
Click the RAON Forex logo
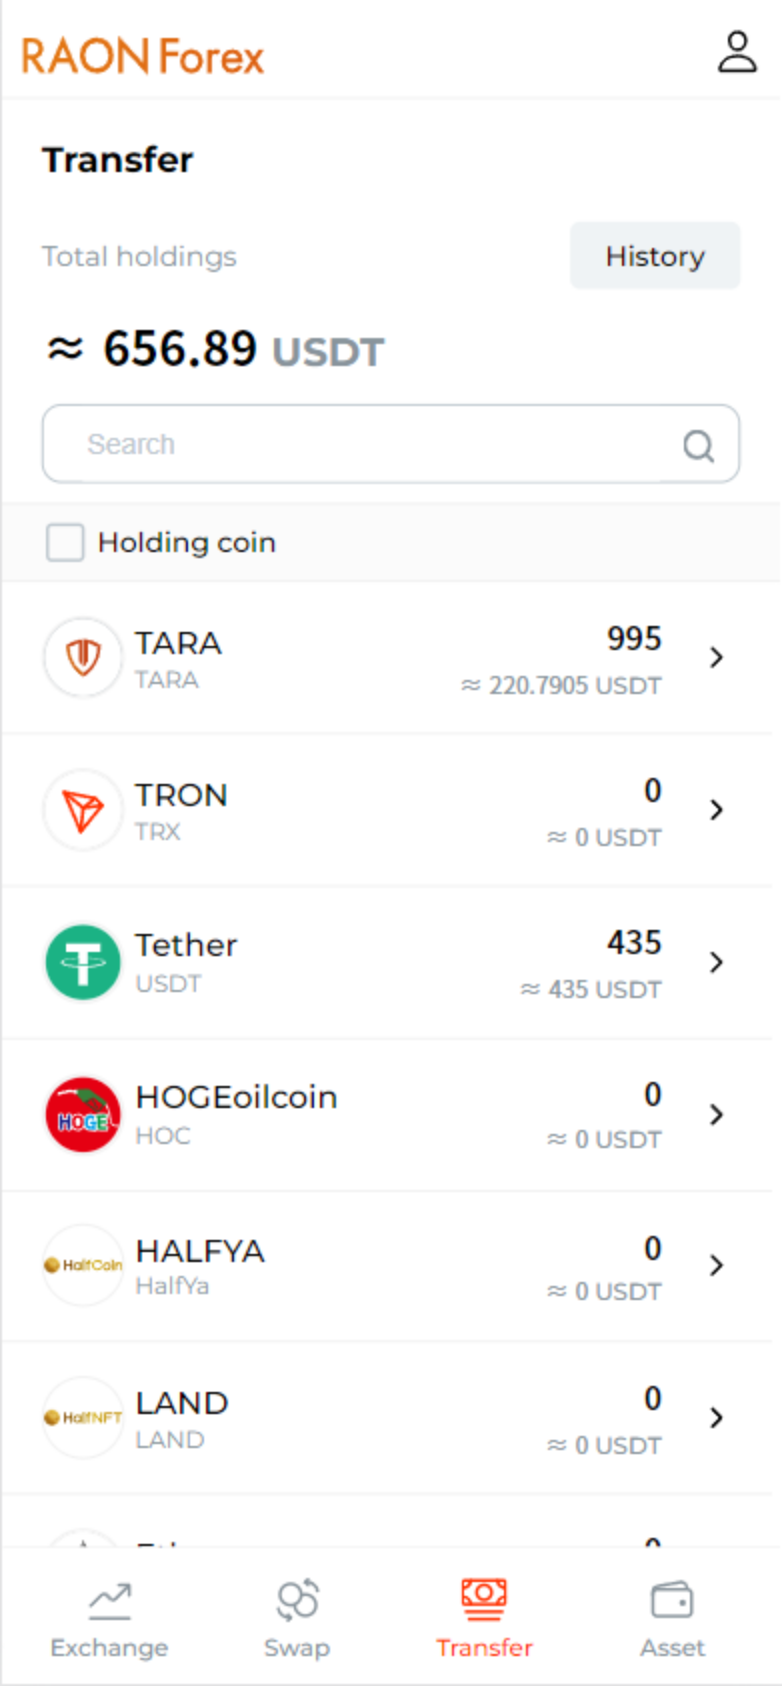pos(143,56)
